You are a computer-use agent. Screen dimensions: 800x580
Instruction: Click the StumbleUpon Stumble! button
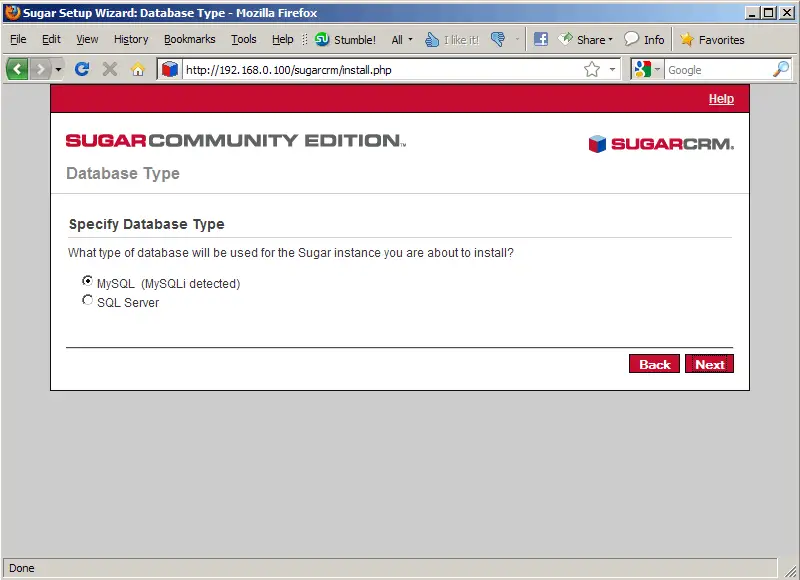tap(345, 39)
